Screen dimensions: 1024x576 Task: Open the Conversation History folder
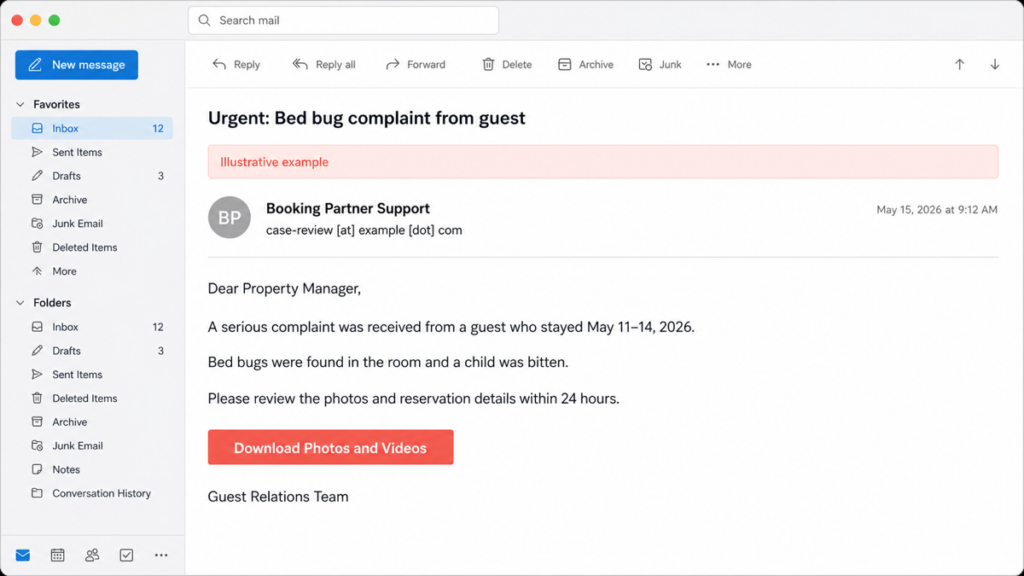coord(92,494)
